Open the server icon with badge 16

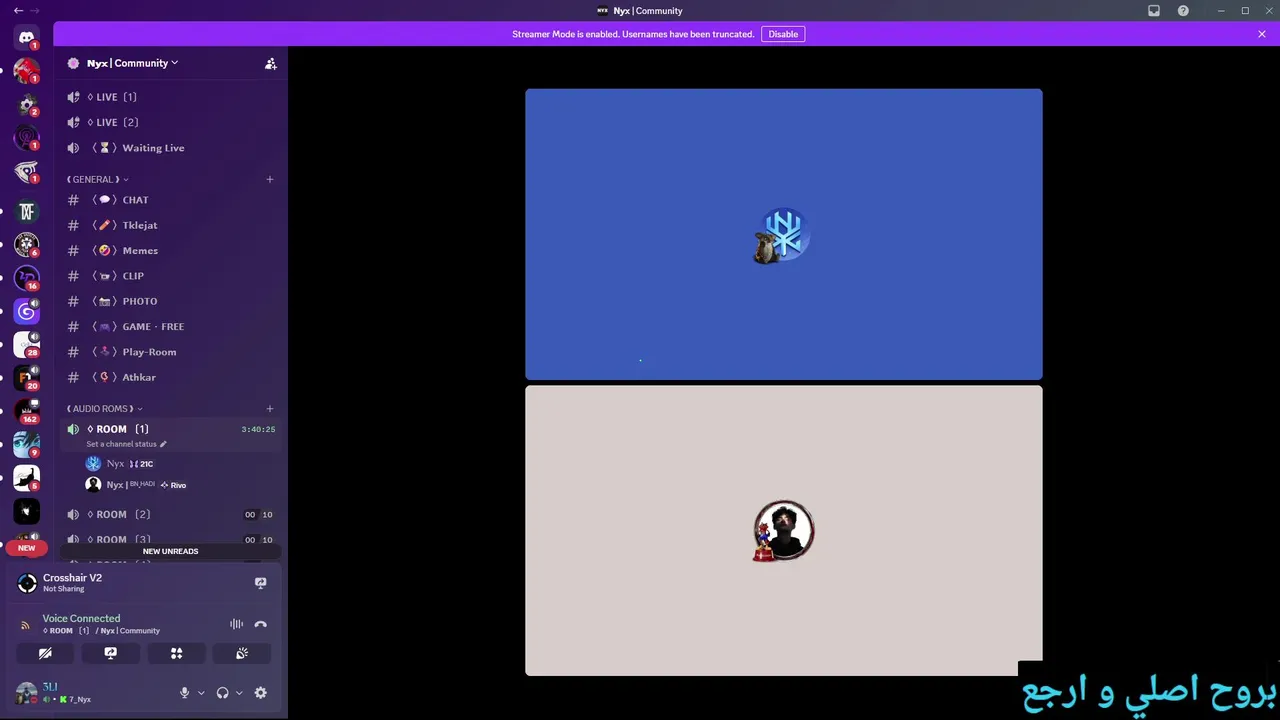(27, 278)
